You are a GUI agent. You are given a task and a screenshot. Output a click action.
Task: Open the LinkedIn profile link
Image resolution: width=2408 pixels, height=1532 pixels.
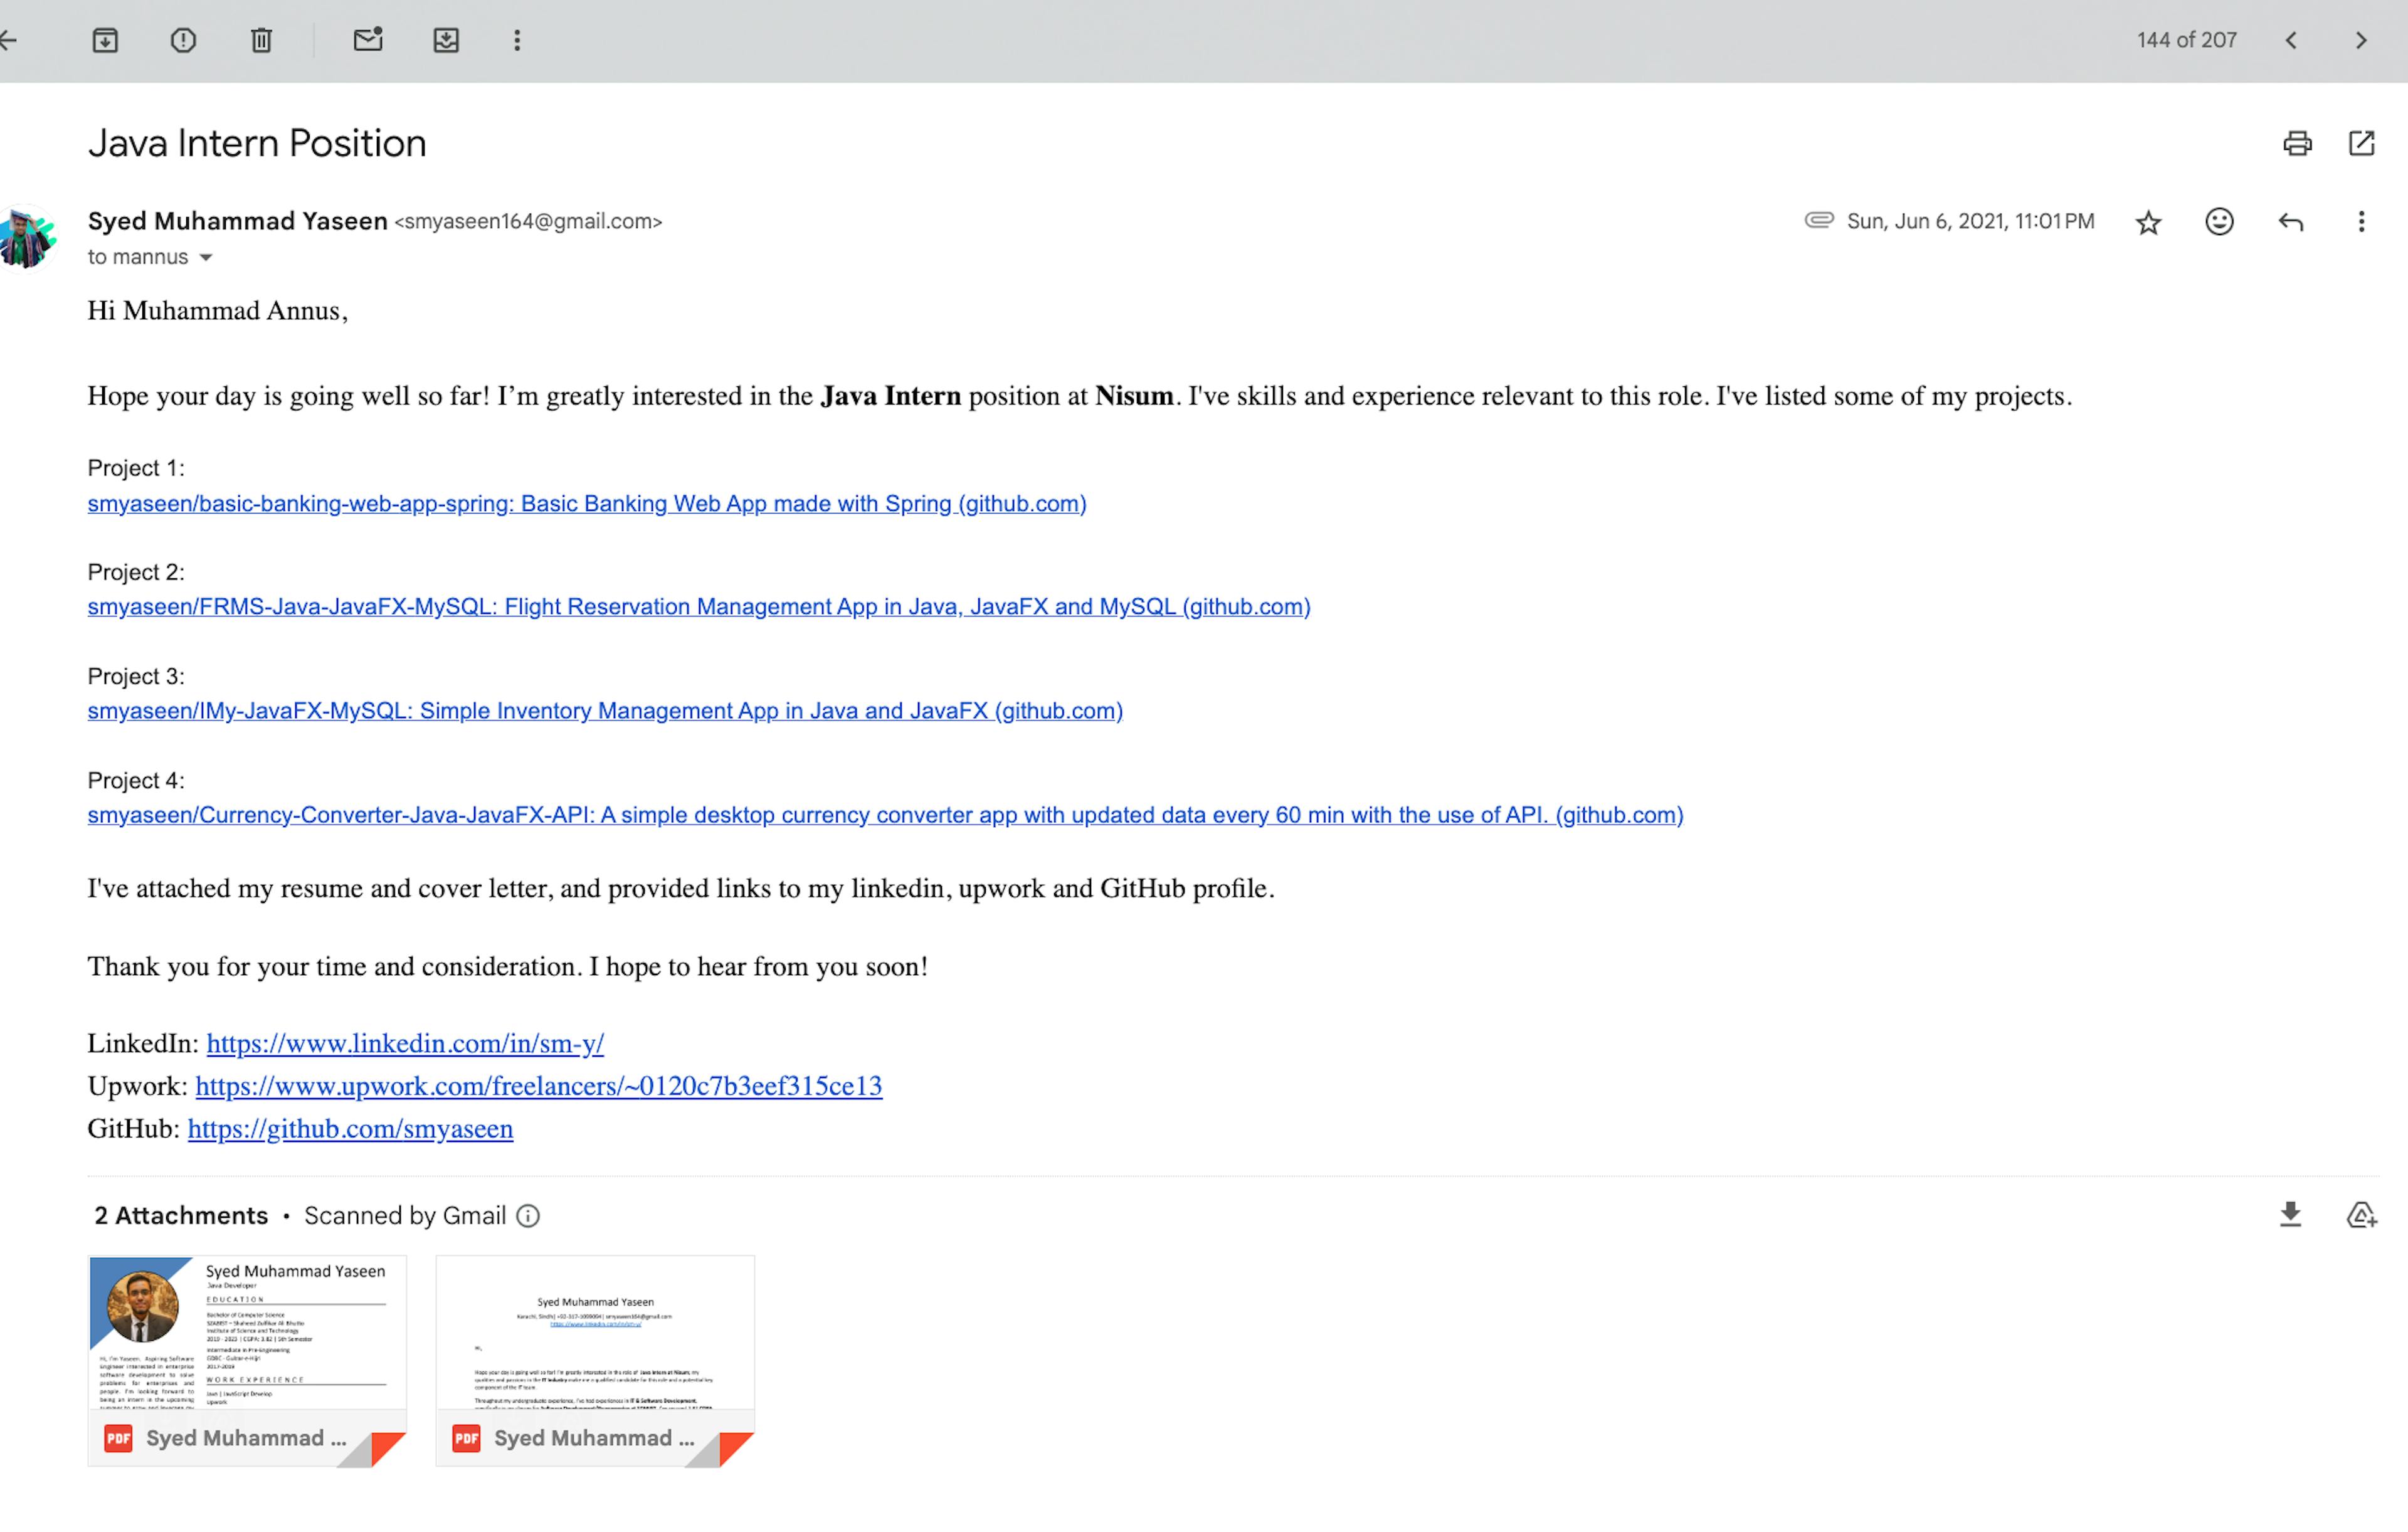point(405,1044)
